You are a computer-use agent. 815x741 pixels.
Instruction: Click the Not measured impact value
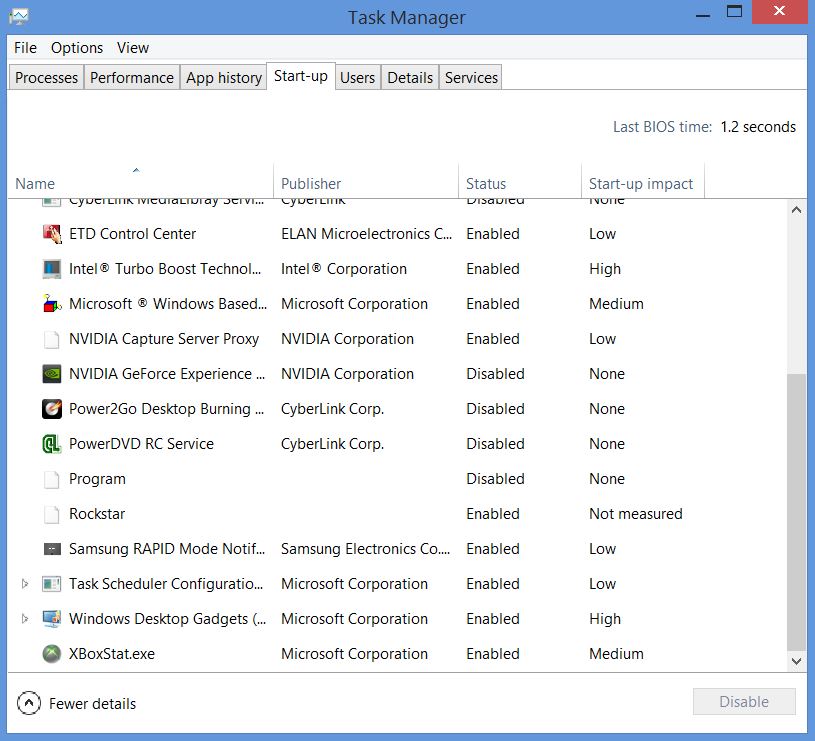coord(636,514)
